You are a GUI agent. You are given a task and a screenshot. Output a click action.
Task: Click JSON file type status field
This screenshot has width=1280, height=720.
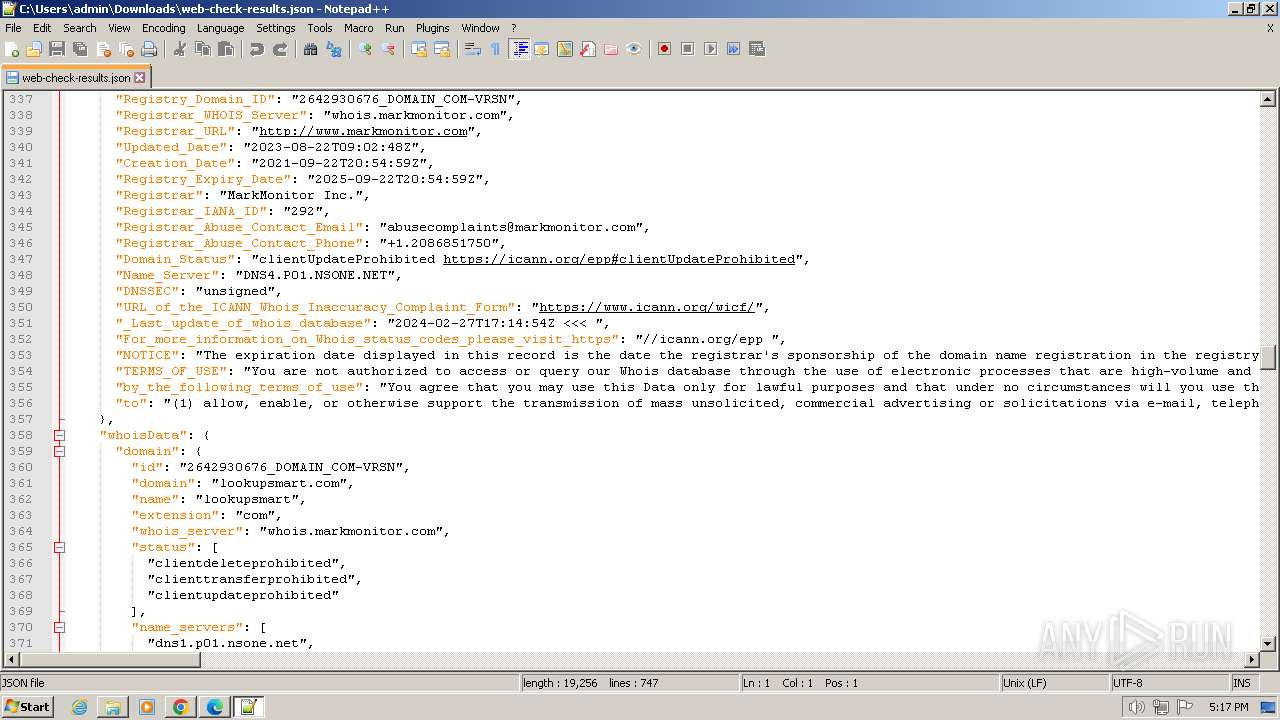pos(259,683)
